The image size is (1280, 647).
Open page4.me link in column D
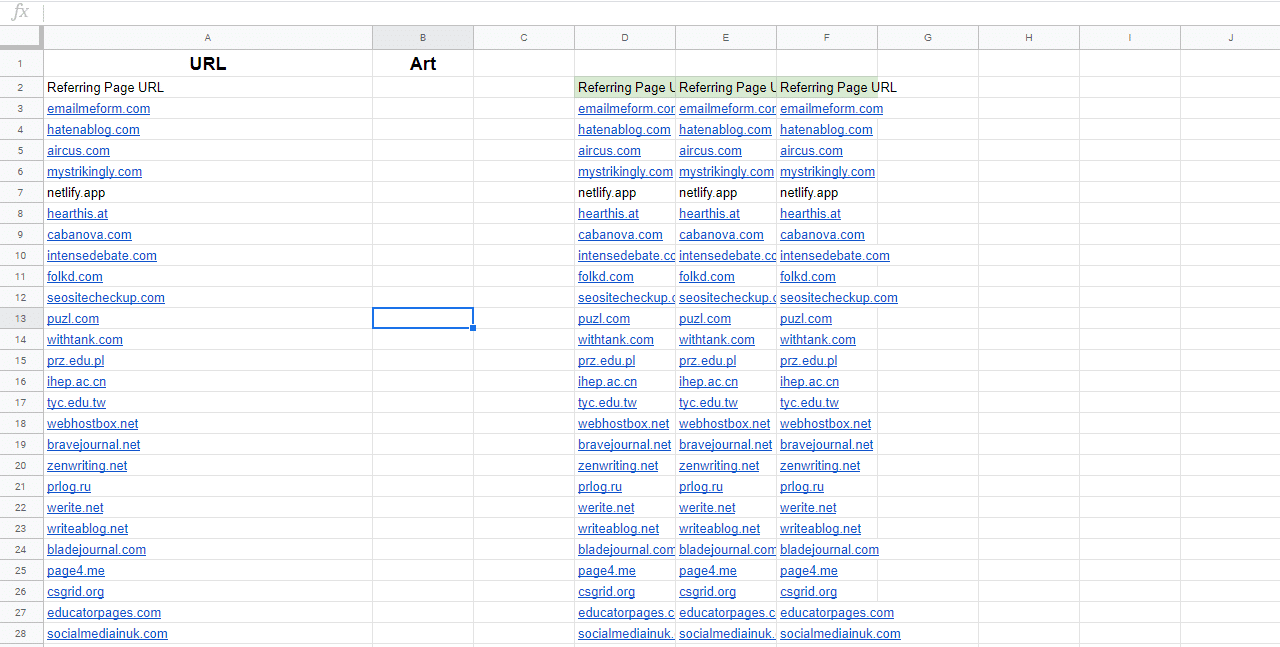(x=607, y=570)
